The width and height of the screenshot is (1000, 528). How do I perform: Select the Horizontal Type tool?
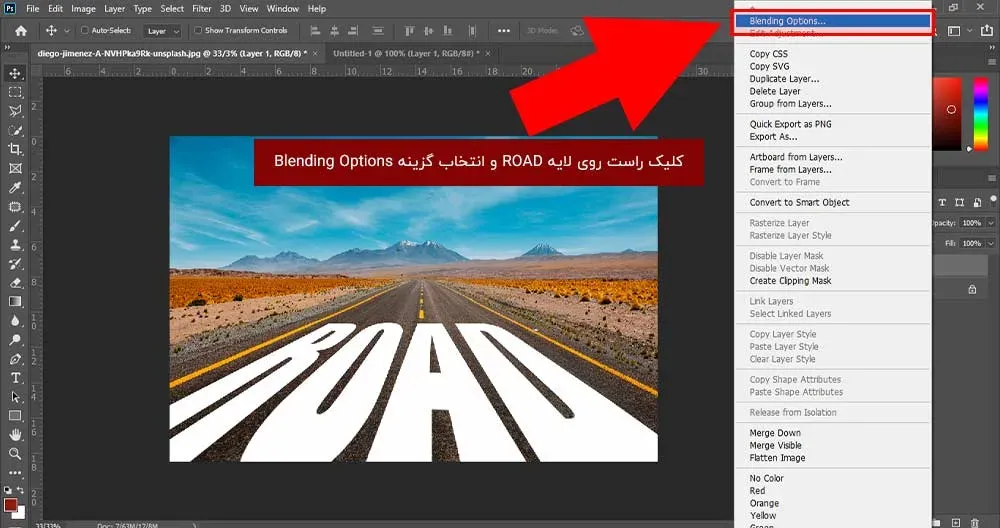tap(15, 378)
